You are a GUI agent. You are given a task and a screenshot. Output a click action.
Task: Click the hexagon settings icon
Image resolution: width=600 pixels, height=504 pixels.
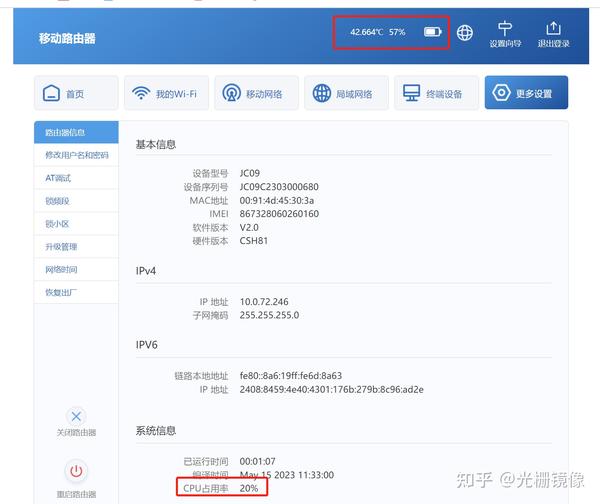501,93
